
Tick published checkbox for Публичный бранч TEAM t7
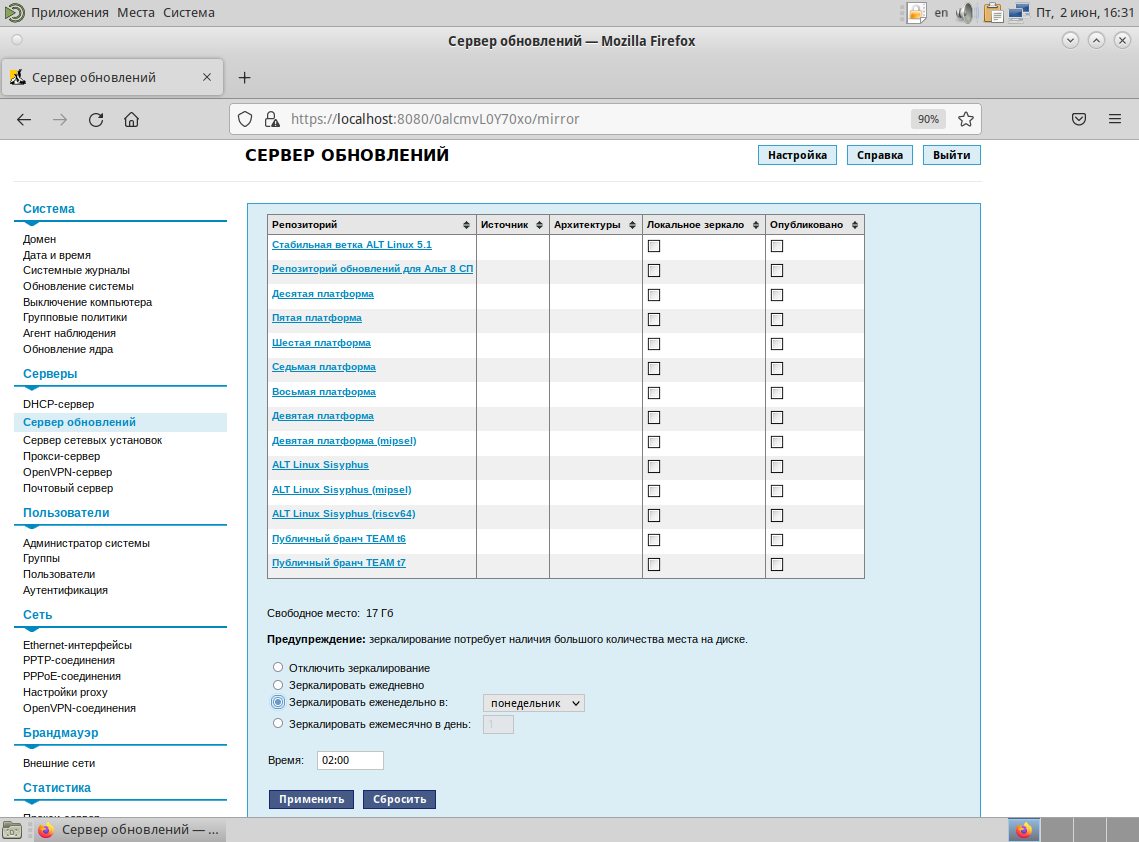tap(777, 564)
